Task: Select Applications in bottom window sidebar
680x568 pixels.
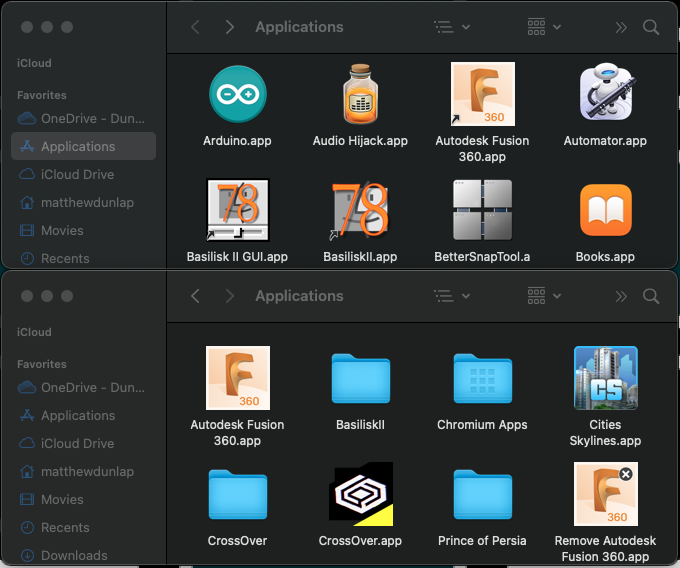Action: tap(83, 415)
